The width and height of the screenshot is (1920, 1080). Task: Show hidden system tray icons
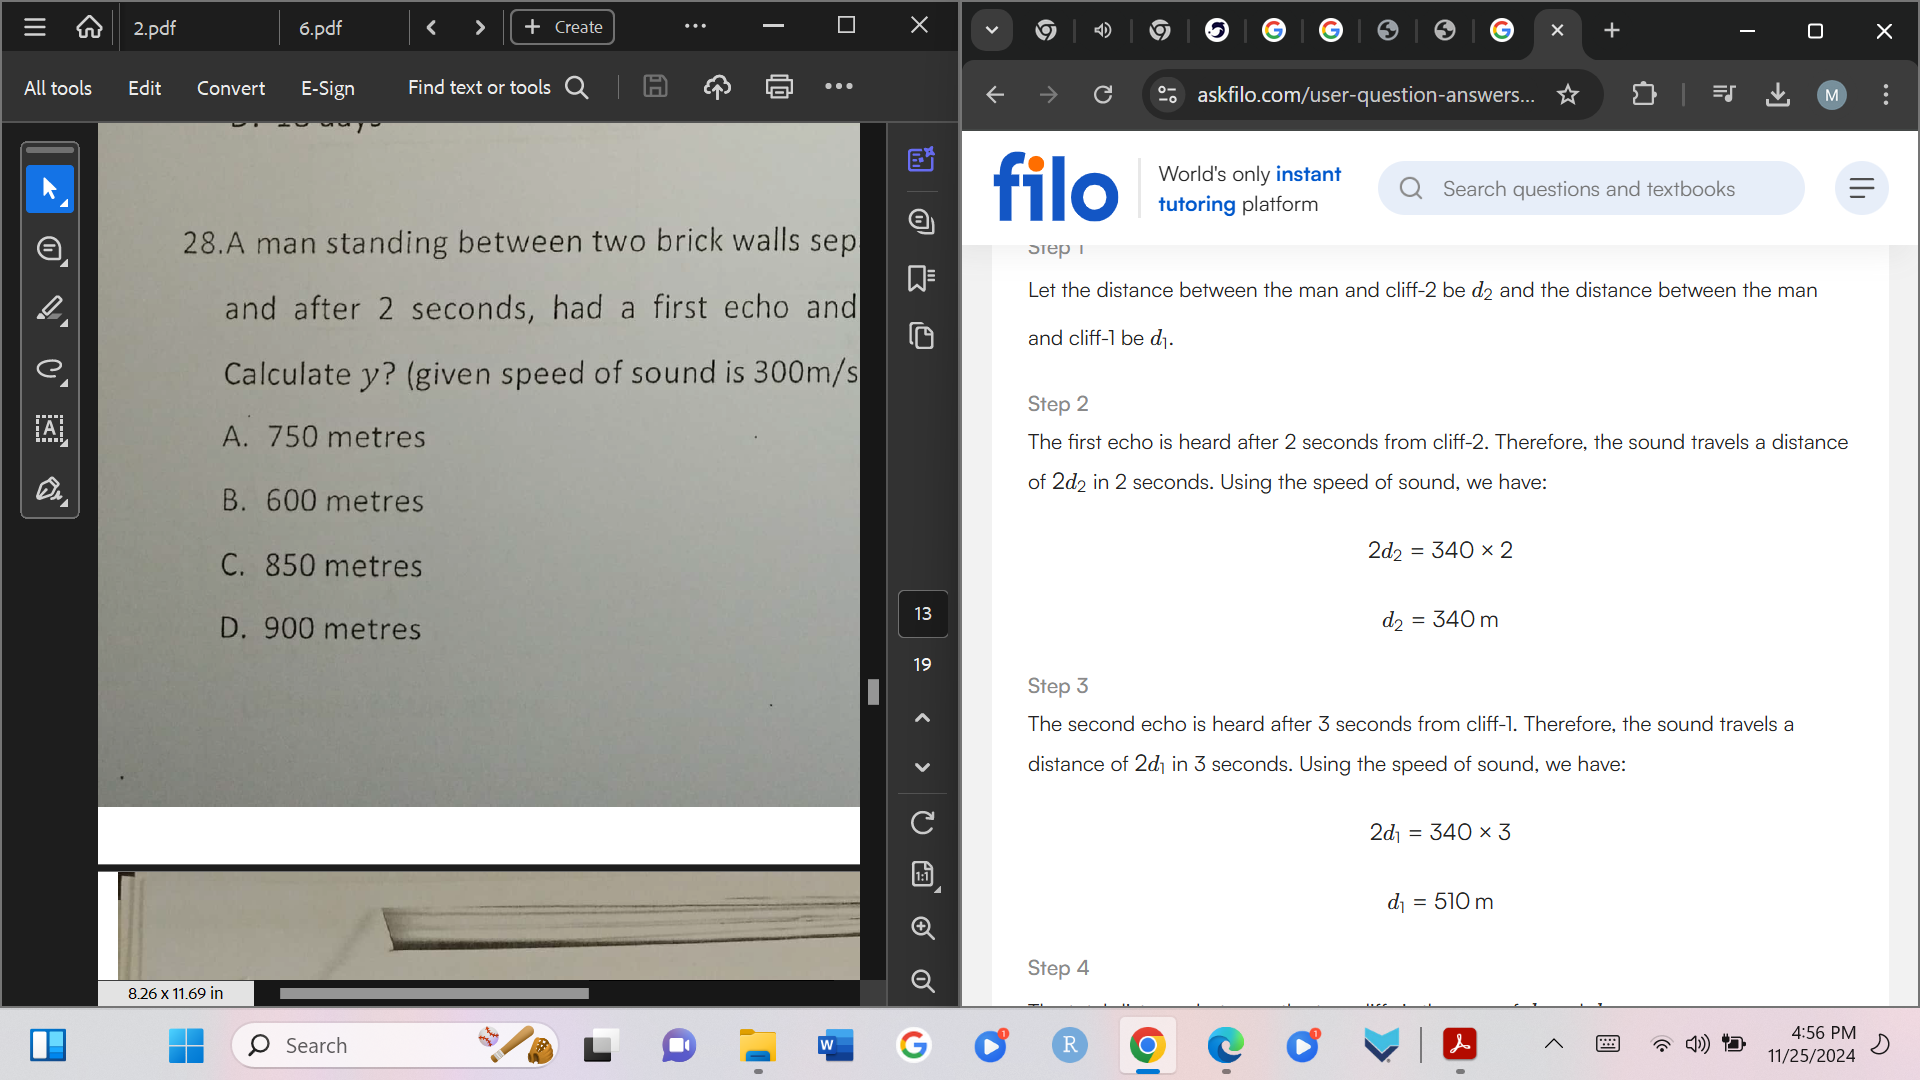1553,1045
